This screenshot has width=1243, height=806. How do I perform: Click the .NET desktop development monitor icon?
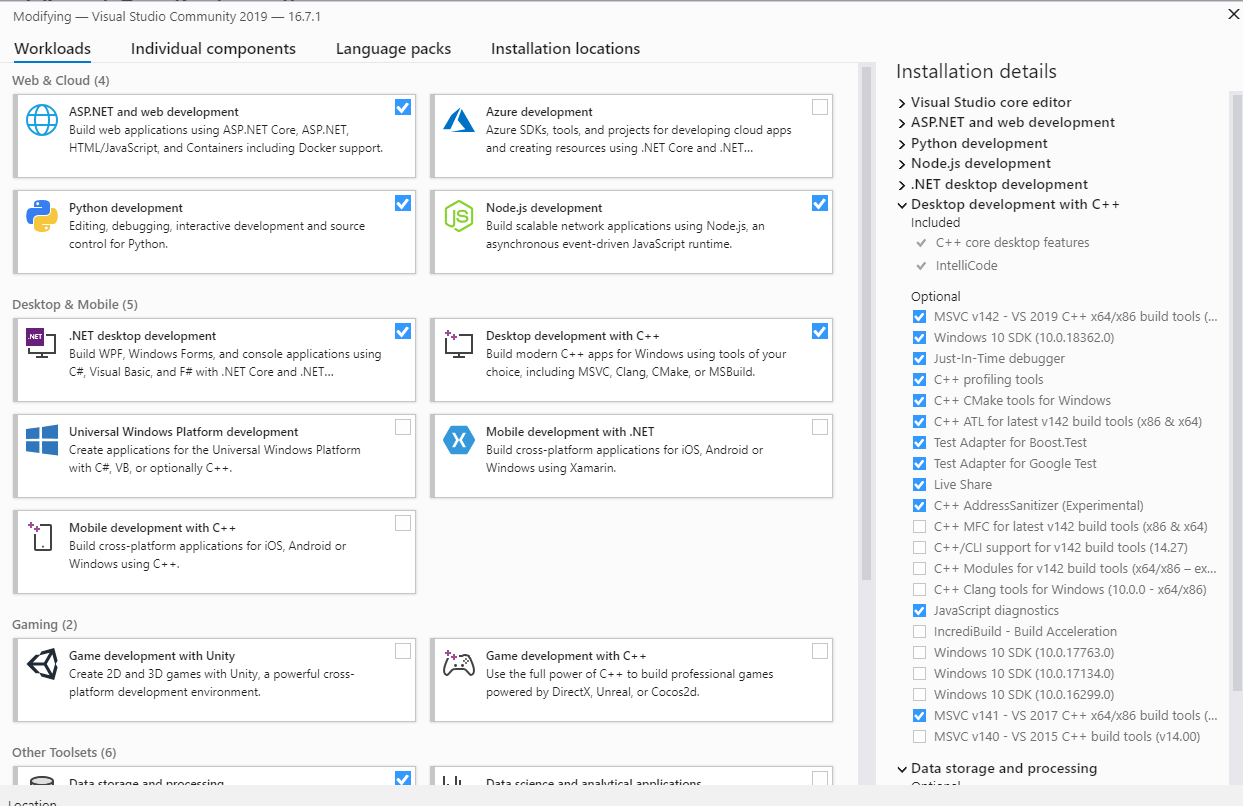42,344
